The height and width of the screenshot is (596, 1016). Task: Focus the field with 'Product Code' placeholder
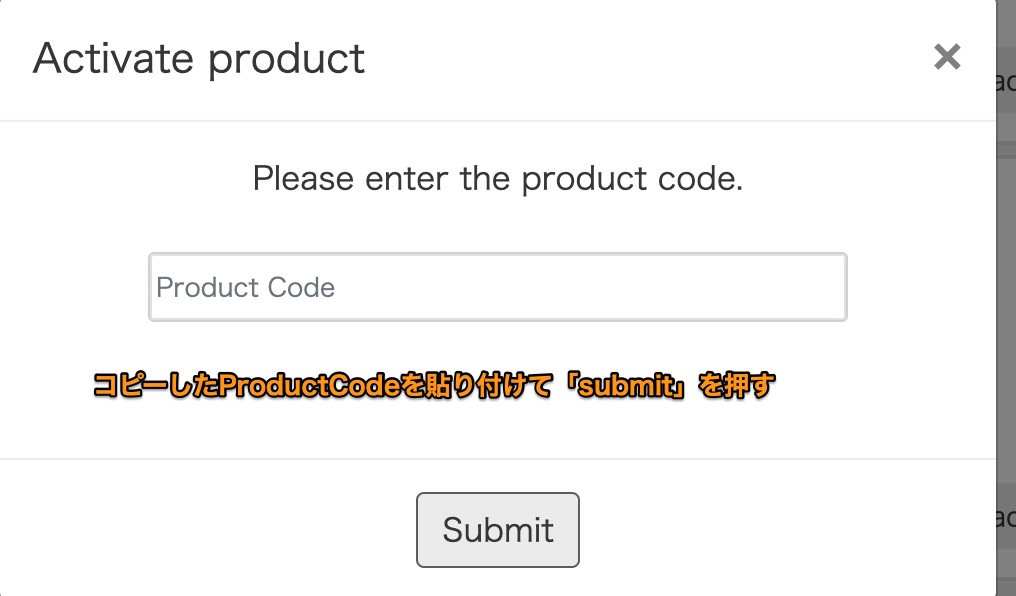498,287
